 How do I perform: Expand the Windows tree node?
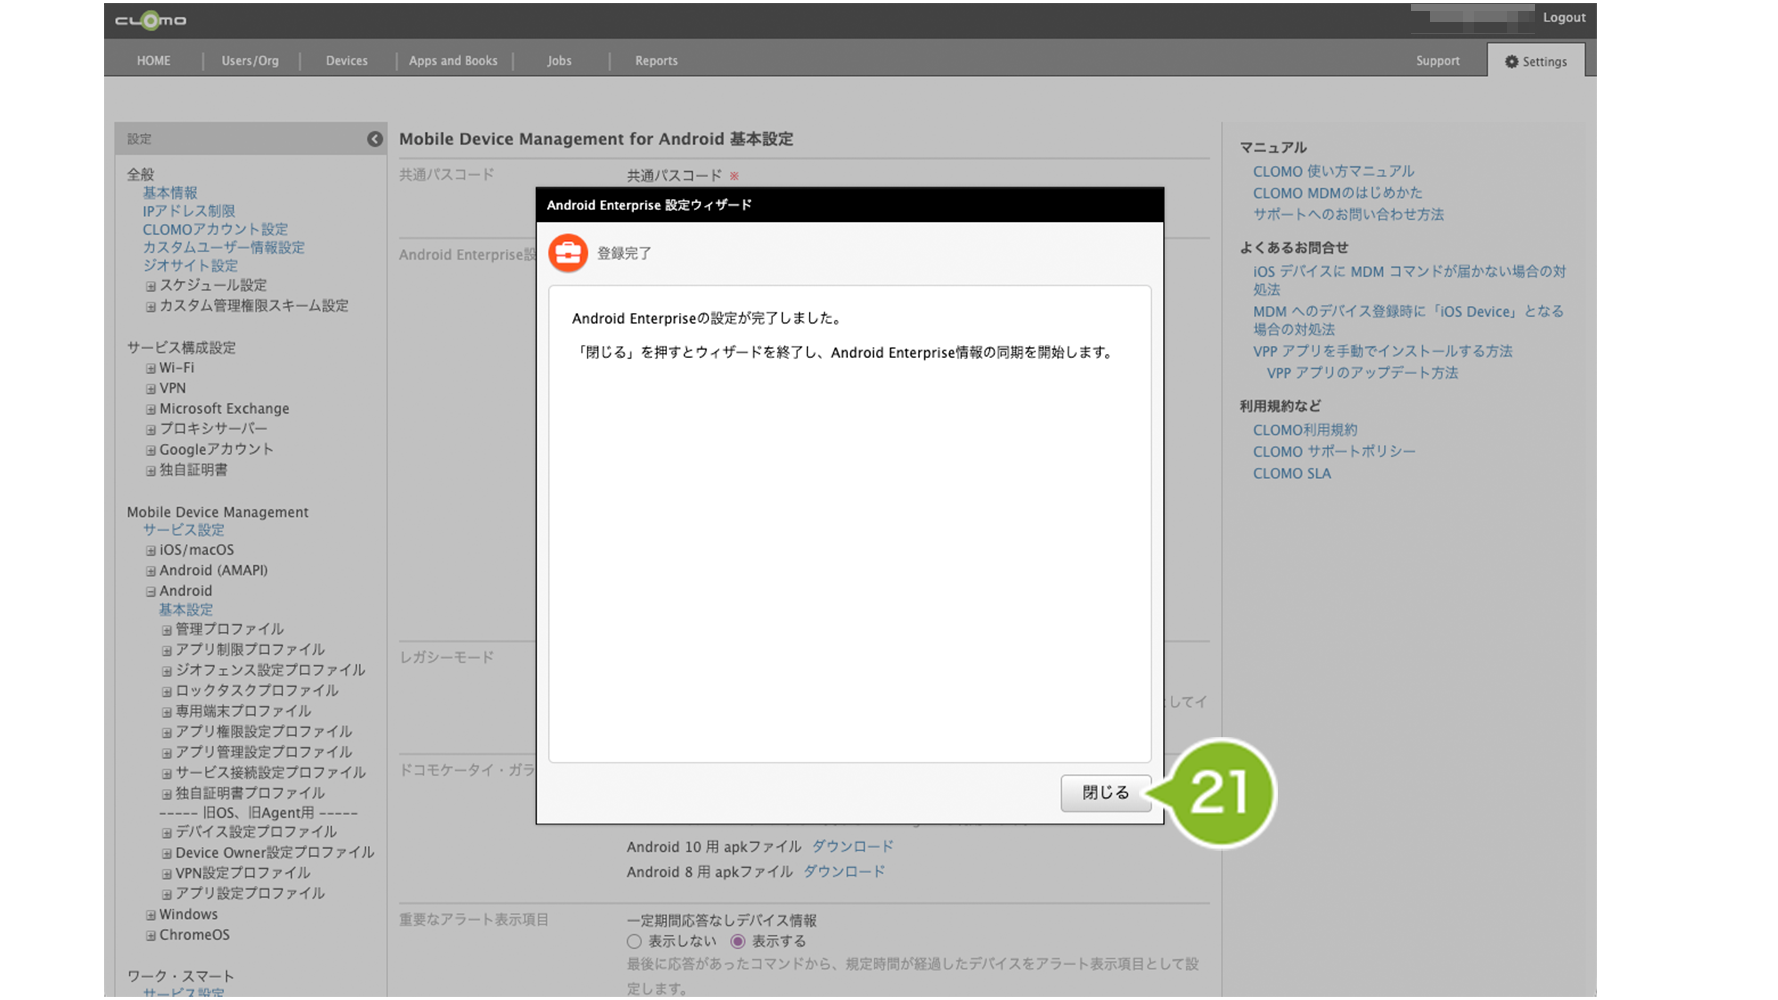click(x=151, y=916)
